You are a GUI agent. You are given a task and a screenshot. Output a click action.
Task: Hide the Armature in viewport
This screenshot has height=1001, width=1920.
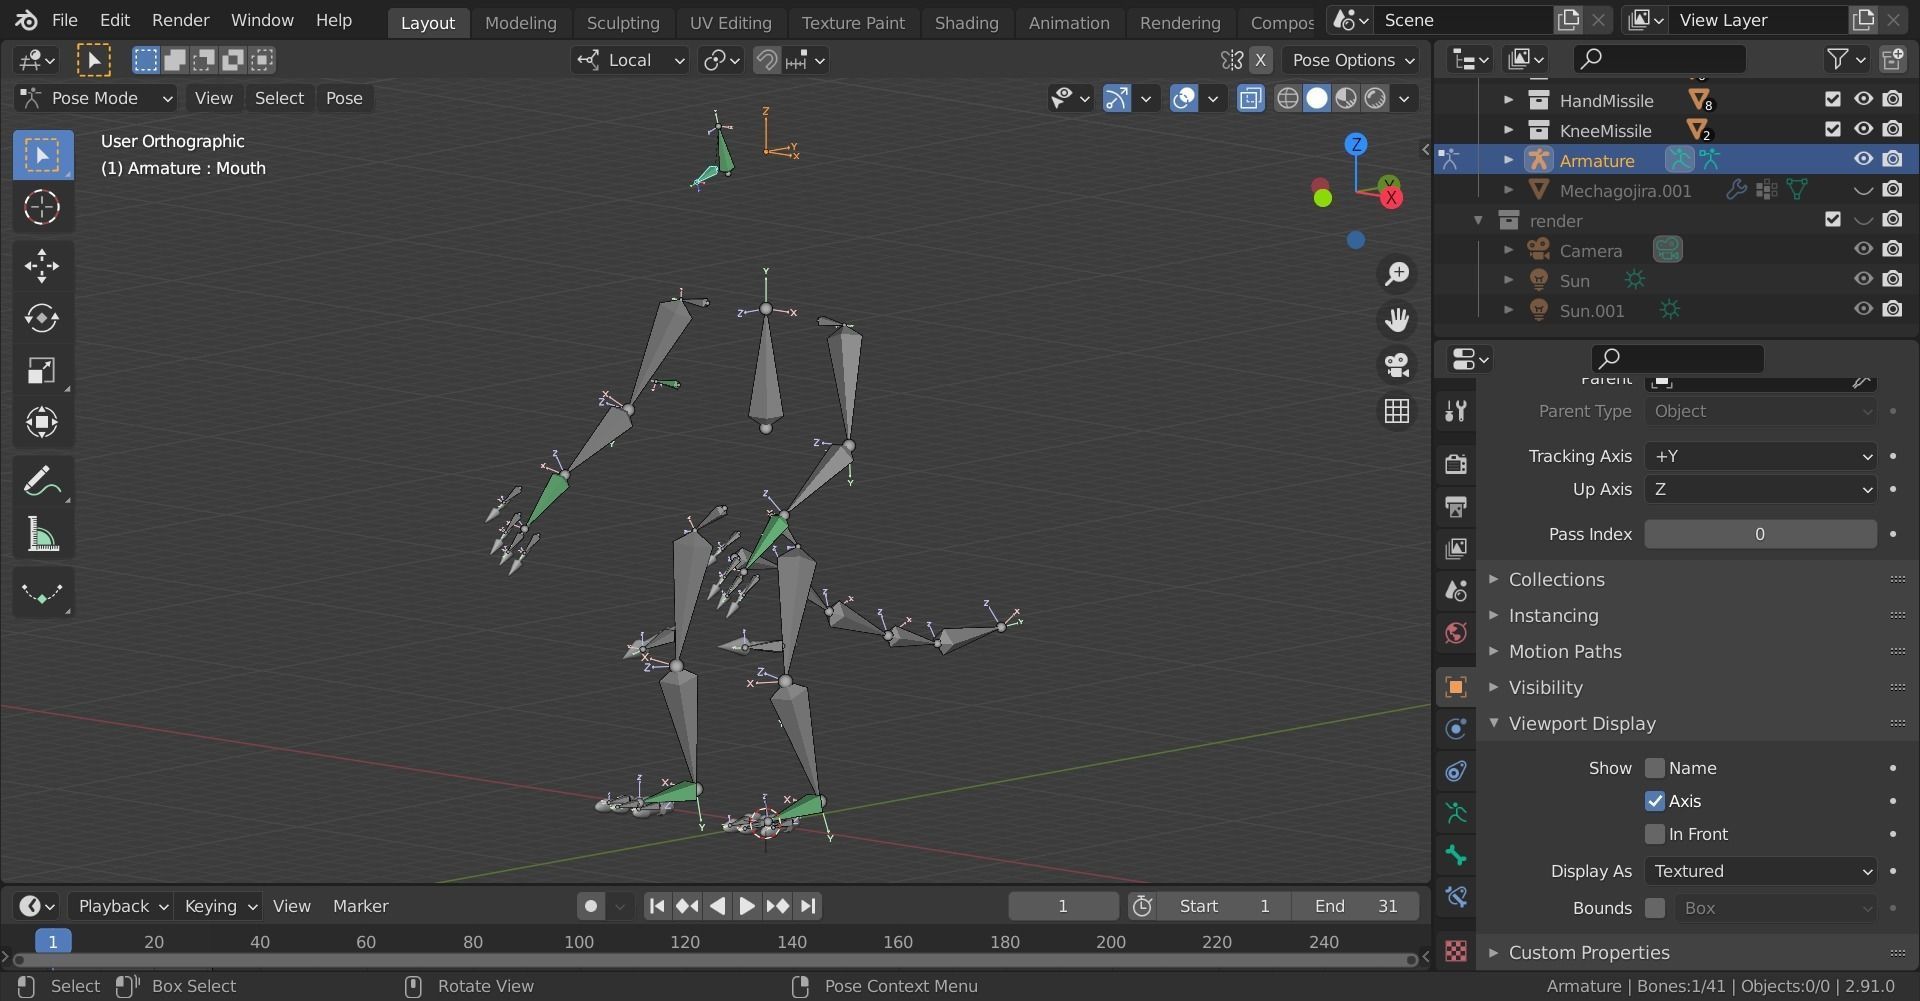[x=1863, y=159]
